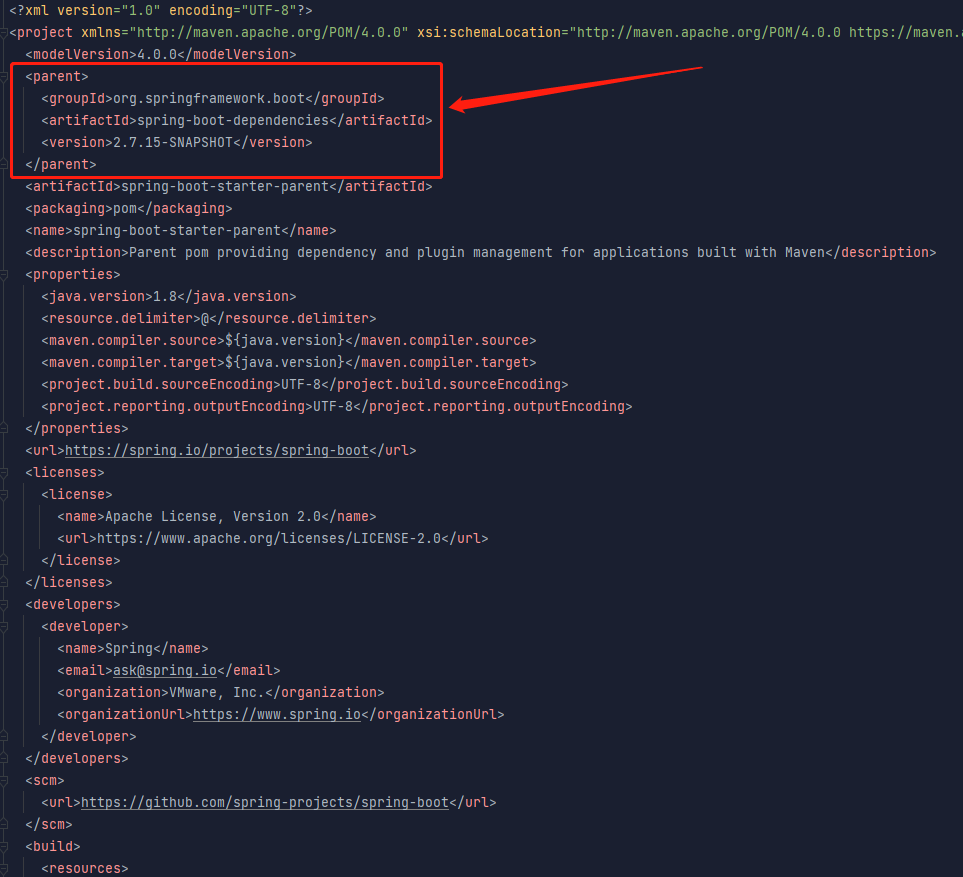Open the spring.io/projects/spring-boot URL link
The height and width of the screenshot is (877, 963).
(217, 450)
